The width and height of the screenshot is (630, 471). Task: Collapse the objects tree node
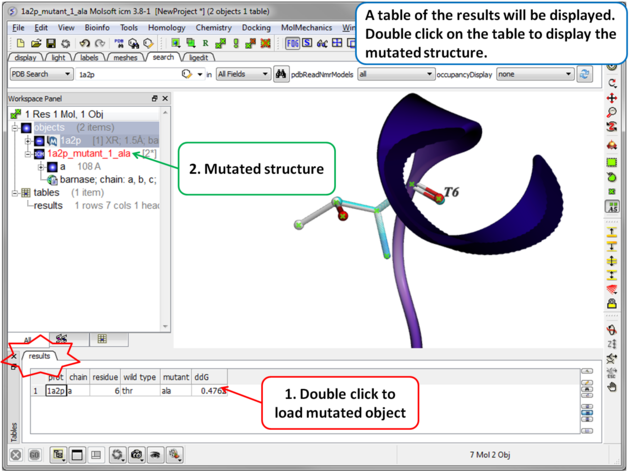pos(15,128)
